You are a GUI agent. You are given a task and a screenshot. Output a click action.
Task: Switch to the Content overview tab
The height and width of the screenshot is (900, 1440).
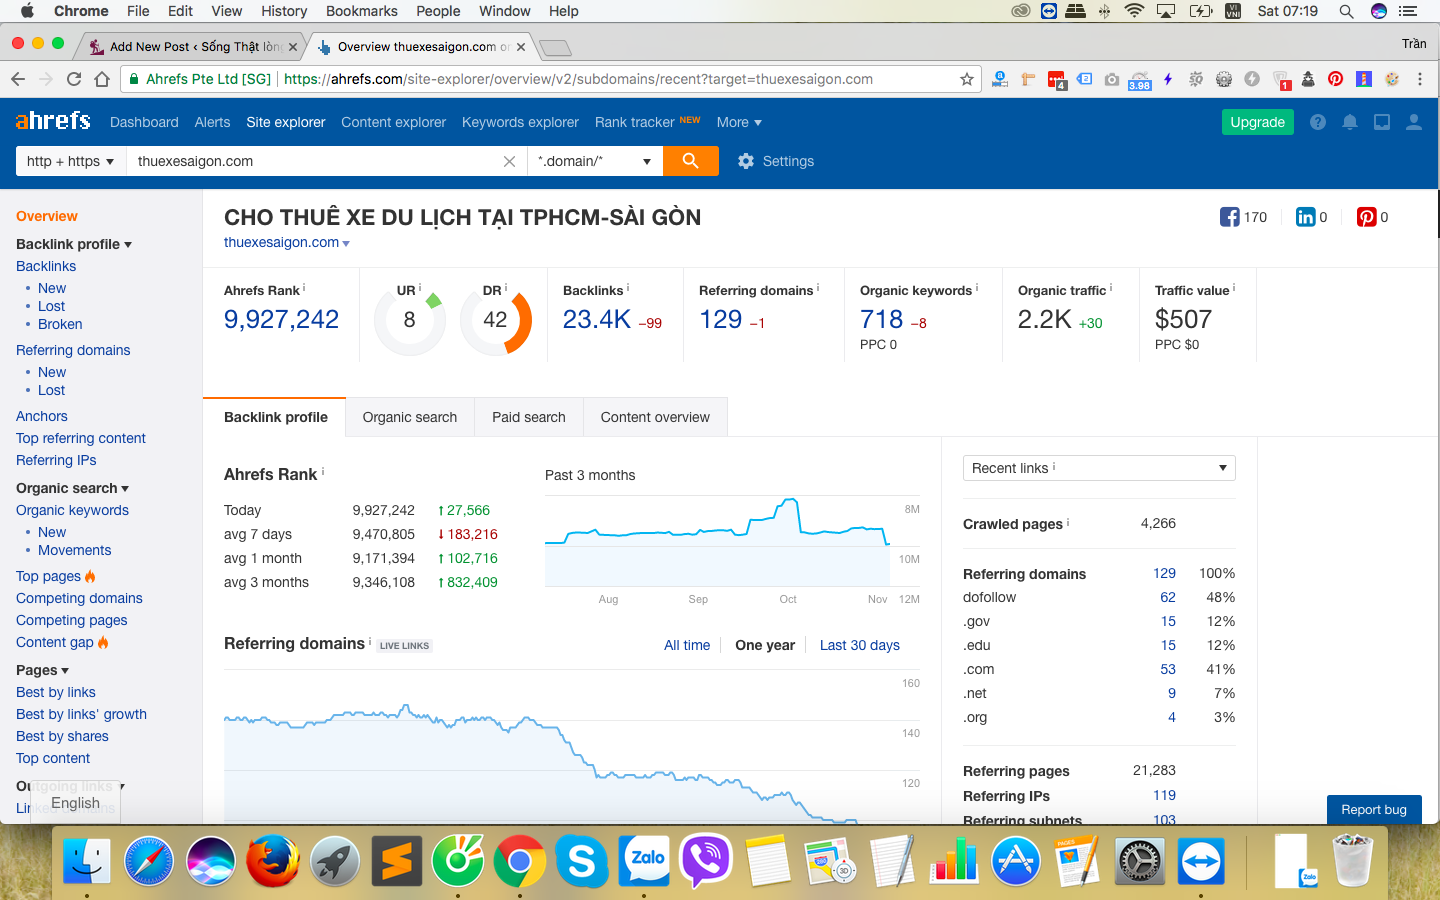tap(655, 417)
